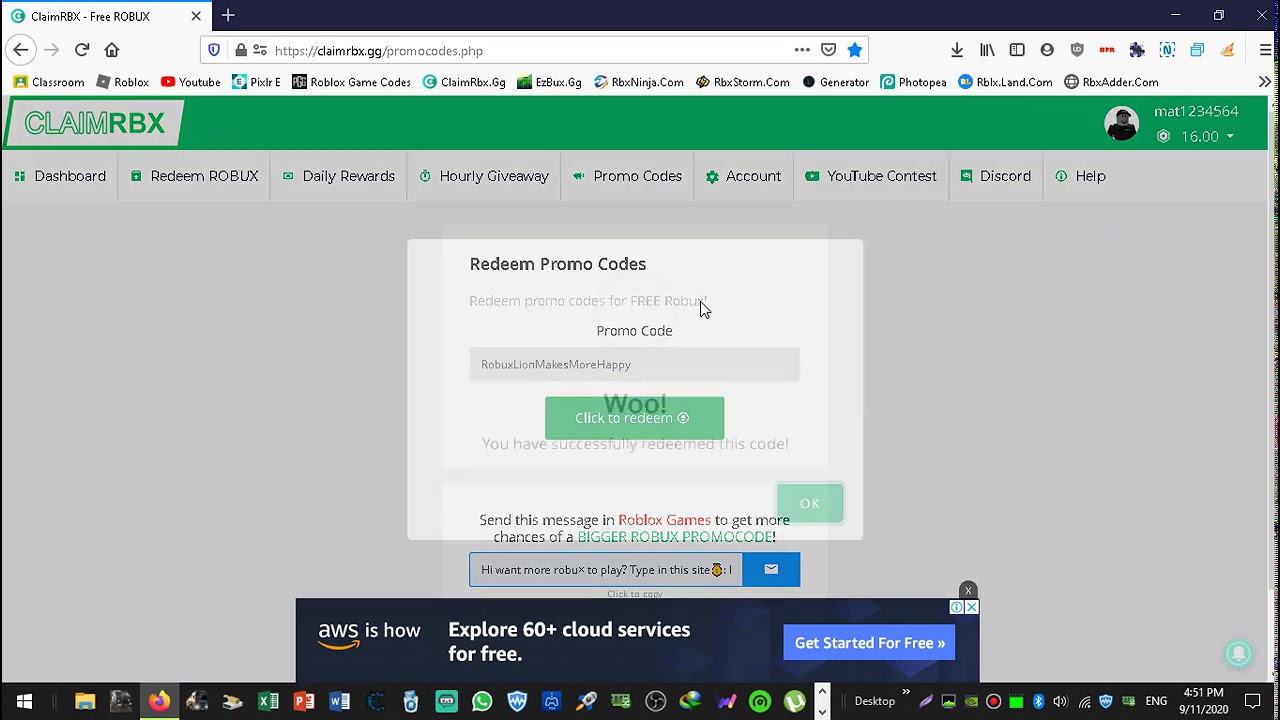
Task: Open the Hourly Giveaway menu item
Action: click(x=484, y=176)
